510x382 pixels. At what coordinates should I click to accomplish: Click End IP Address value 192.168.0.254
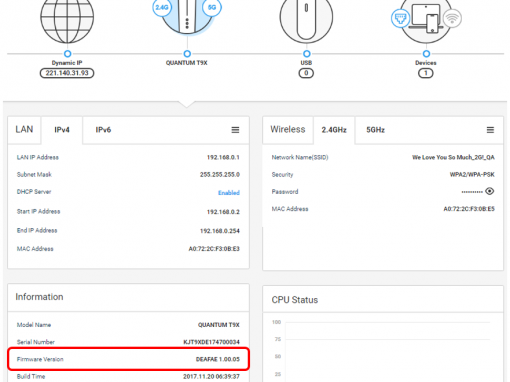tap(220, 231)
